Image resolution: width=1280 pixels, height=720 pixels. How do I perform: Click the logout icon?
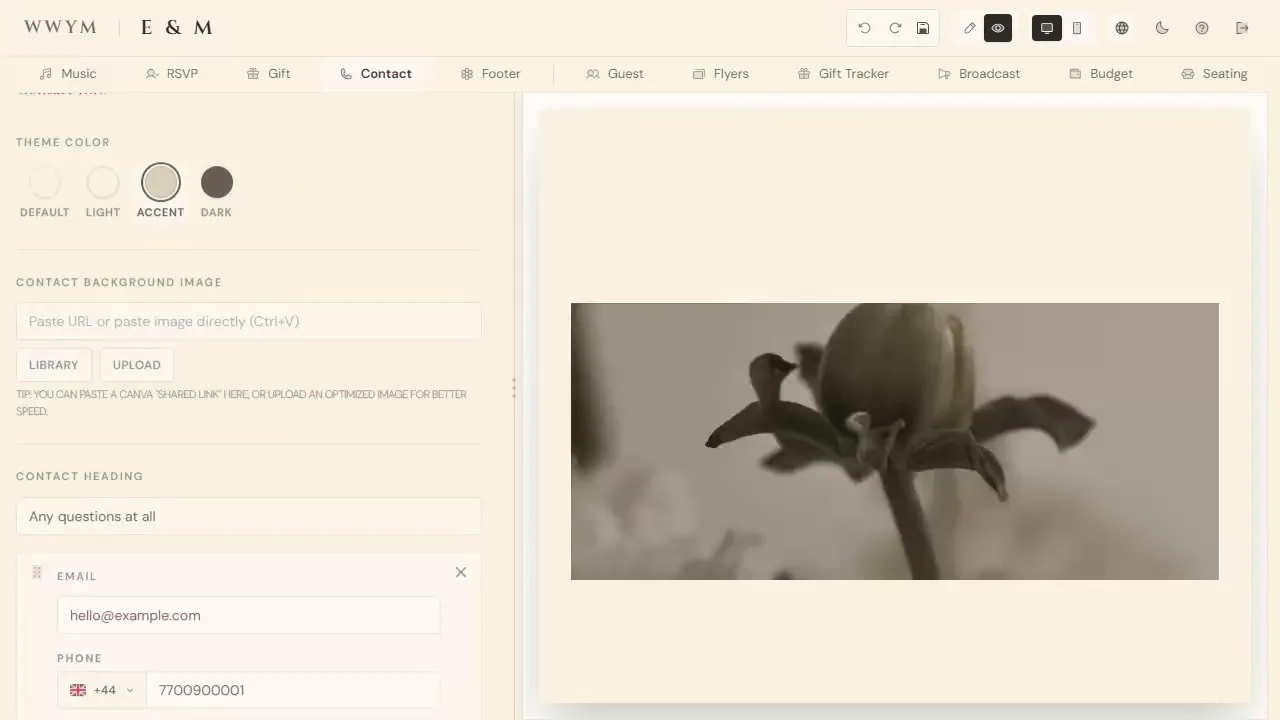pyautogui.click(x=1242, y=28)
